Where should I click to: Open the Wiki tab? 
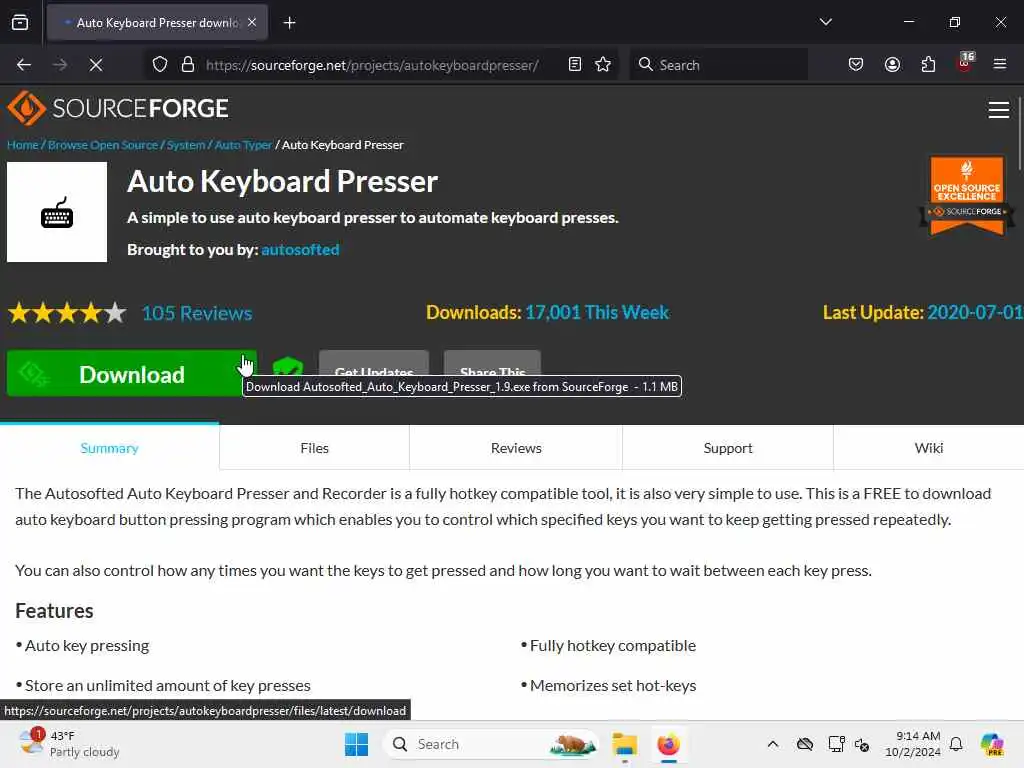tap(928, 448)
